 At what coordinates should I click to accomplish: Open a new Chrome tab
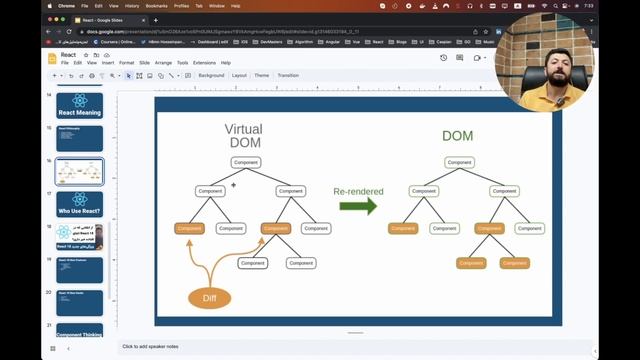pyautogui.click(x=156, y=20)
